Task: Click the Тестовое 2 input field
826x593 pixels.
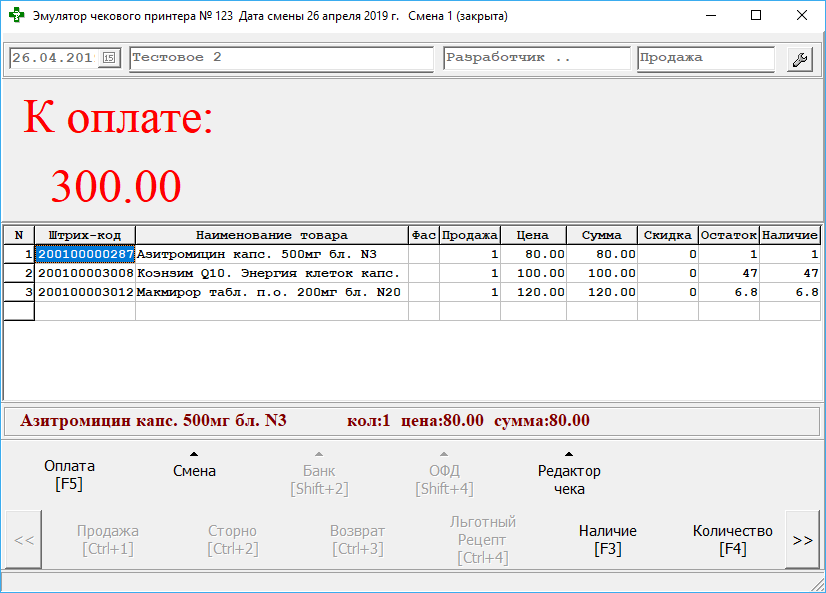Action: click(x=281, y=59)
